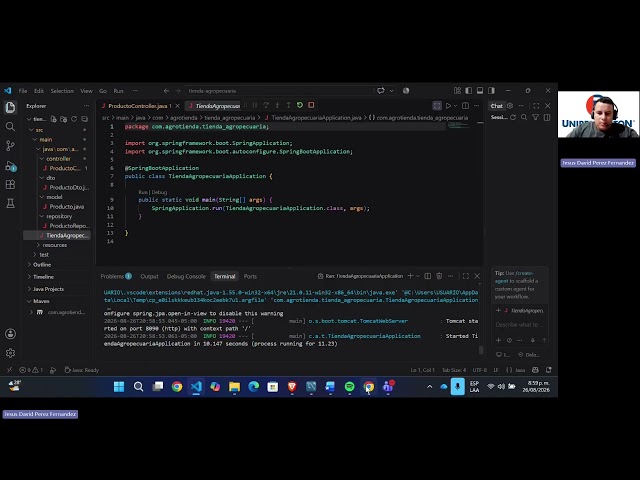Open the File menu
Viewport: 640px width, 480px height.
[23, 91]
